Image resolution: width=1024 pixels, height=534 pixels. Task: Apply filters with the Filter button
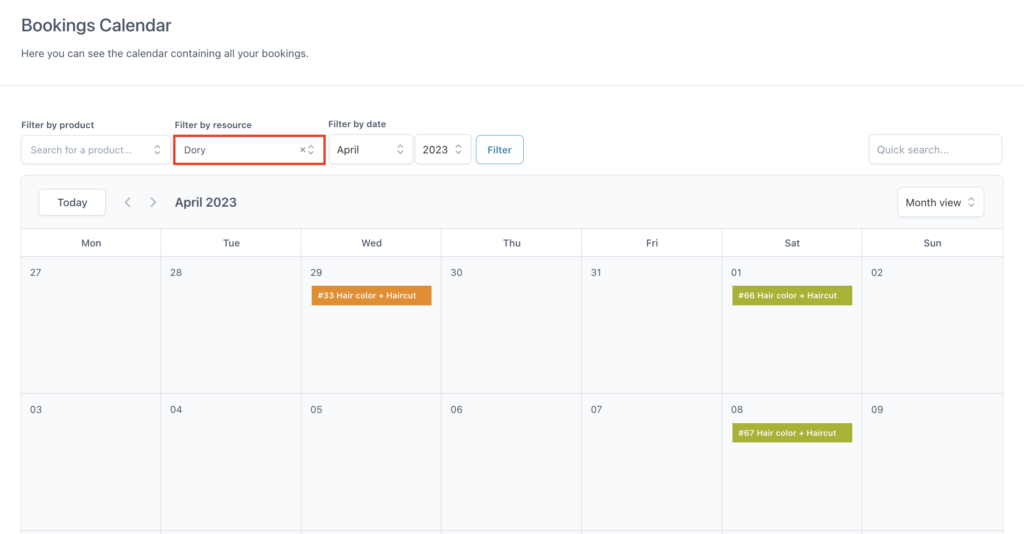[500, 149]
